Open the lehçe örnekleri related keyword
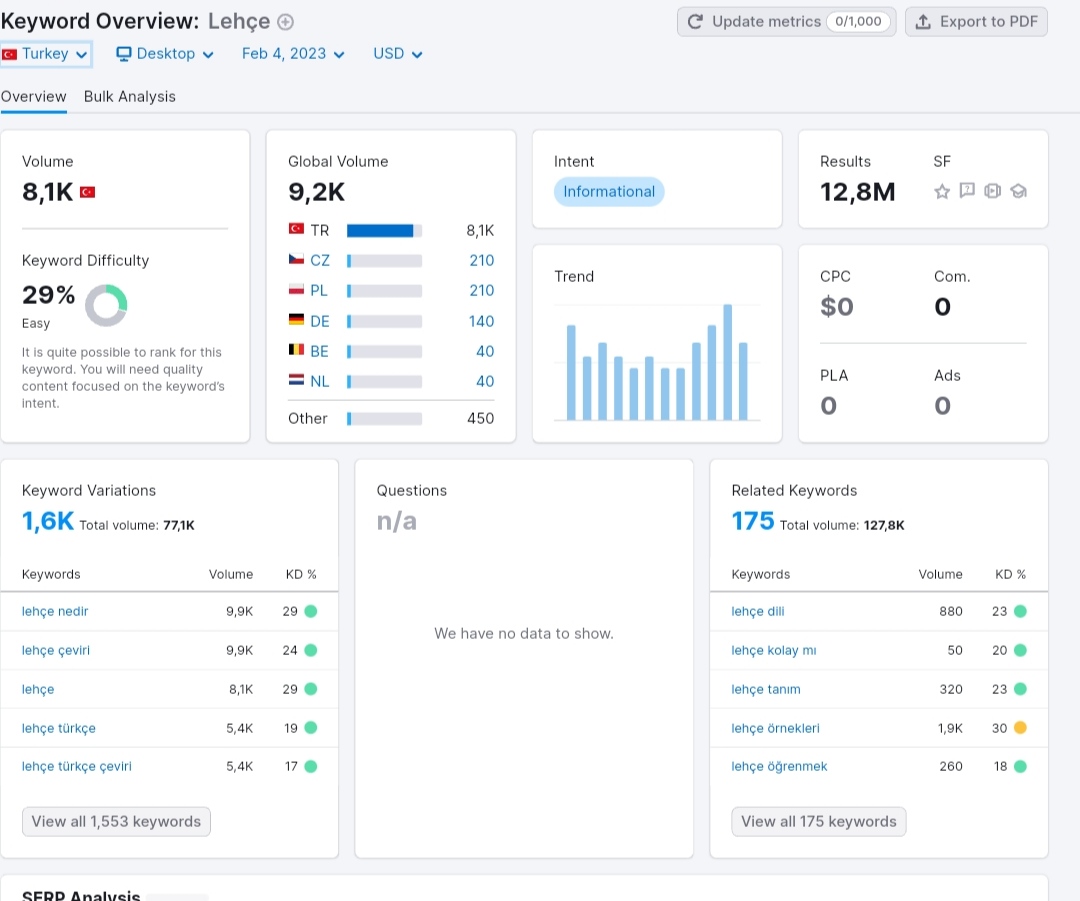The height and width of the screenshot is (901, 1080). [776, 728]
